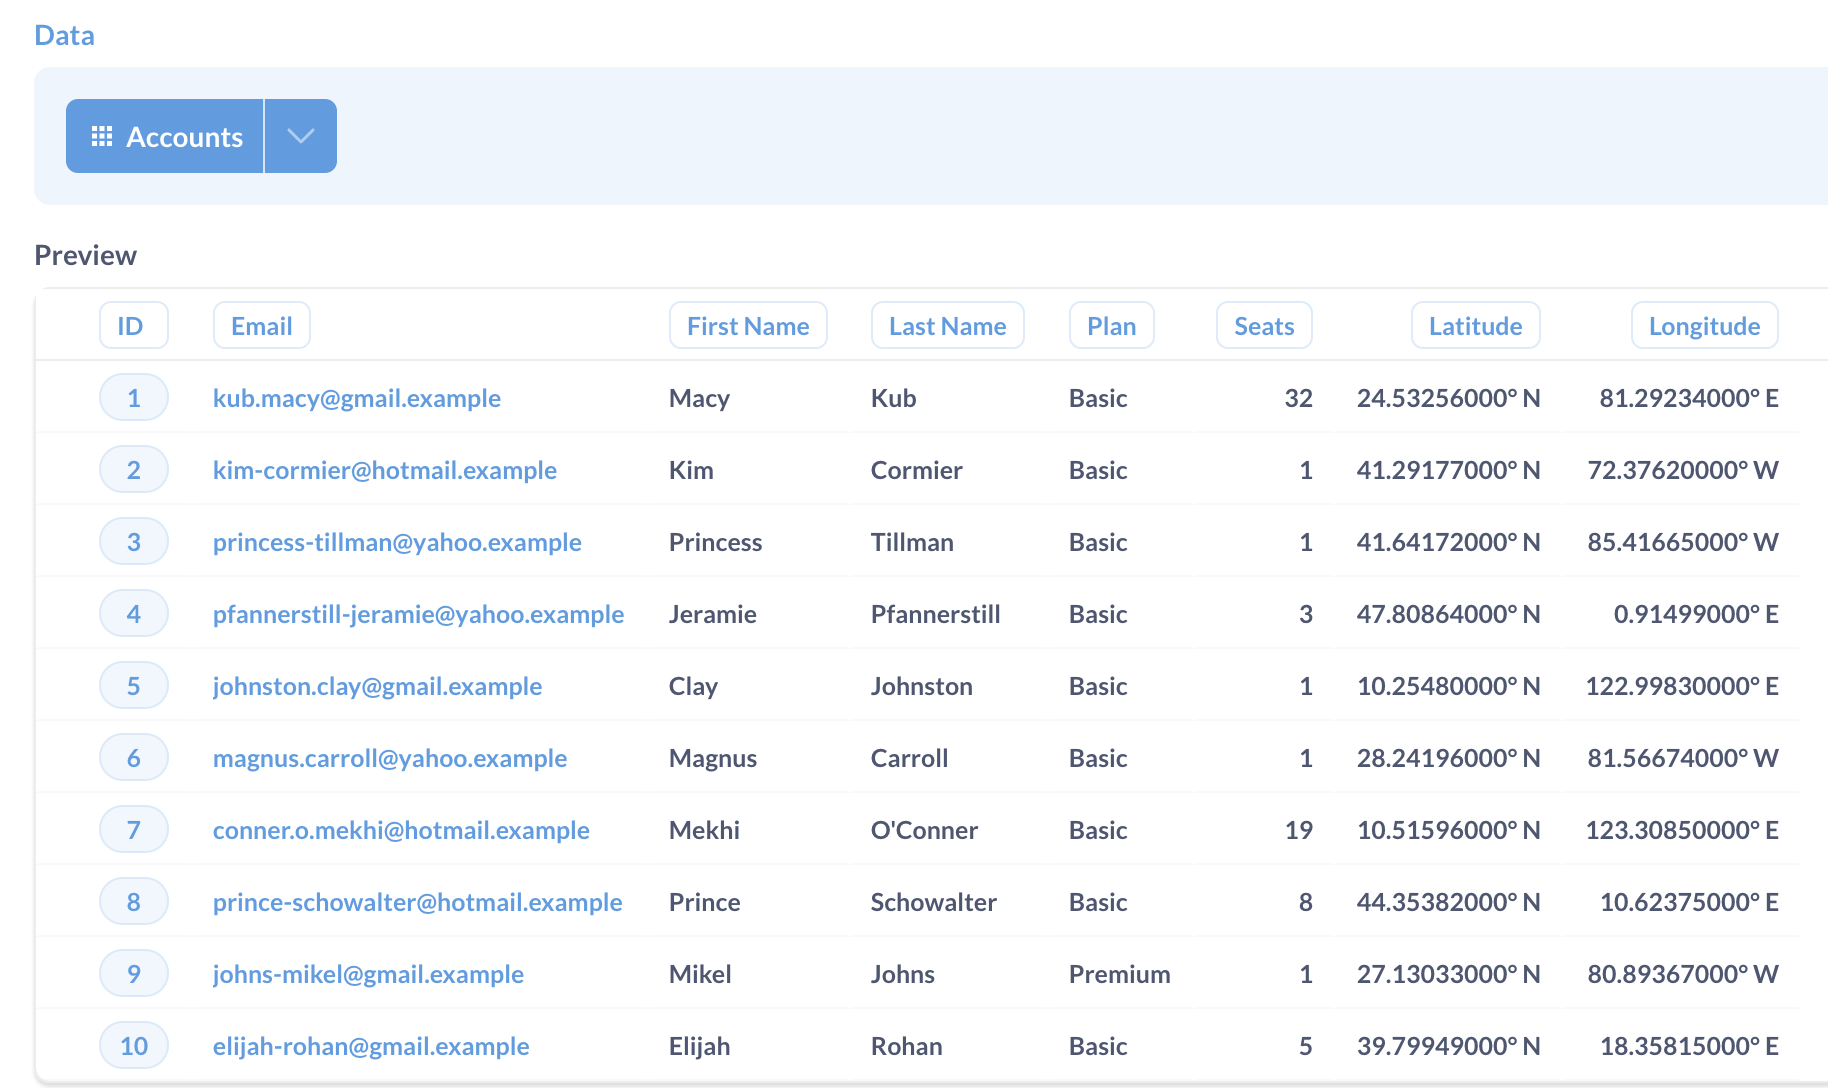Select the Last Name column header
The height and width of the screenshot is (1088, 1828).
click(x=947, y=326)
